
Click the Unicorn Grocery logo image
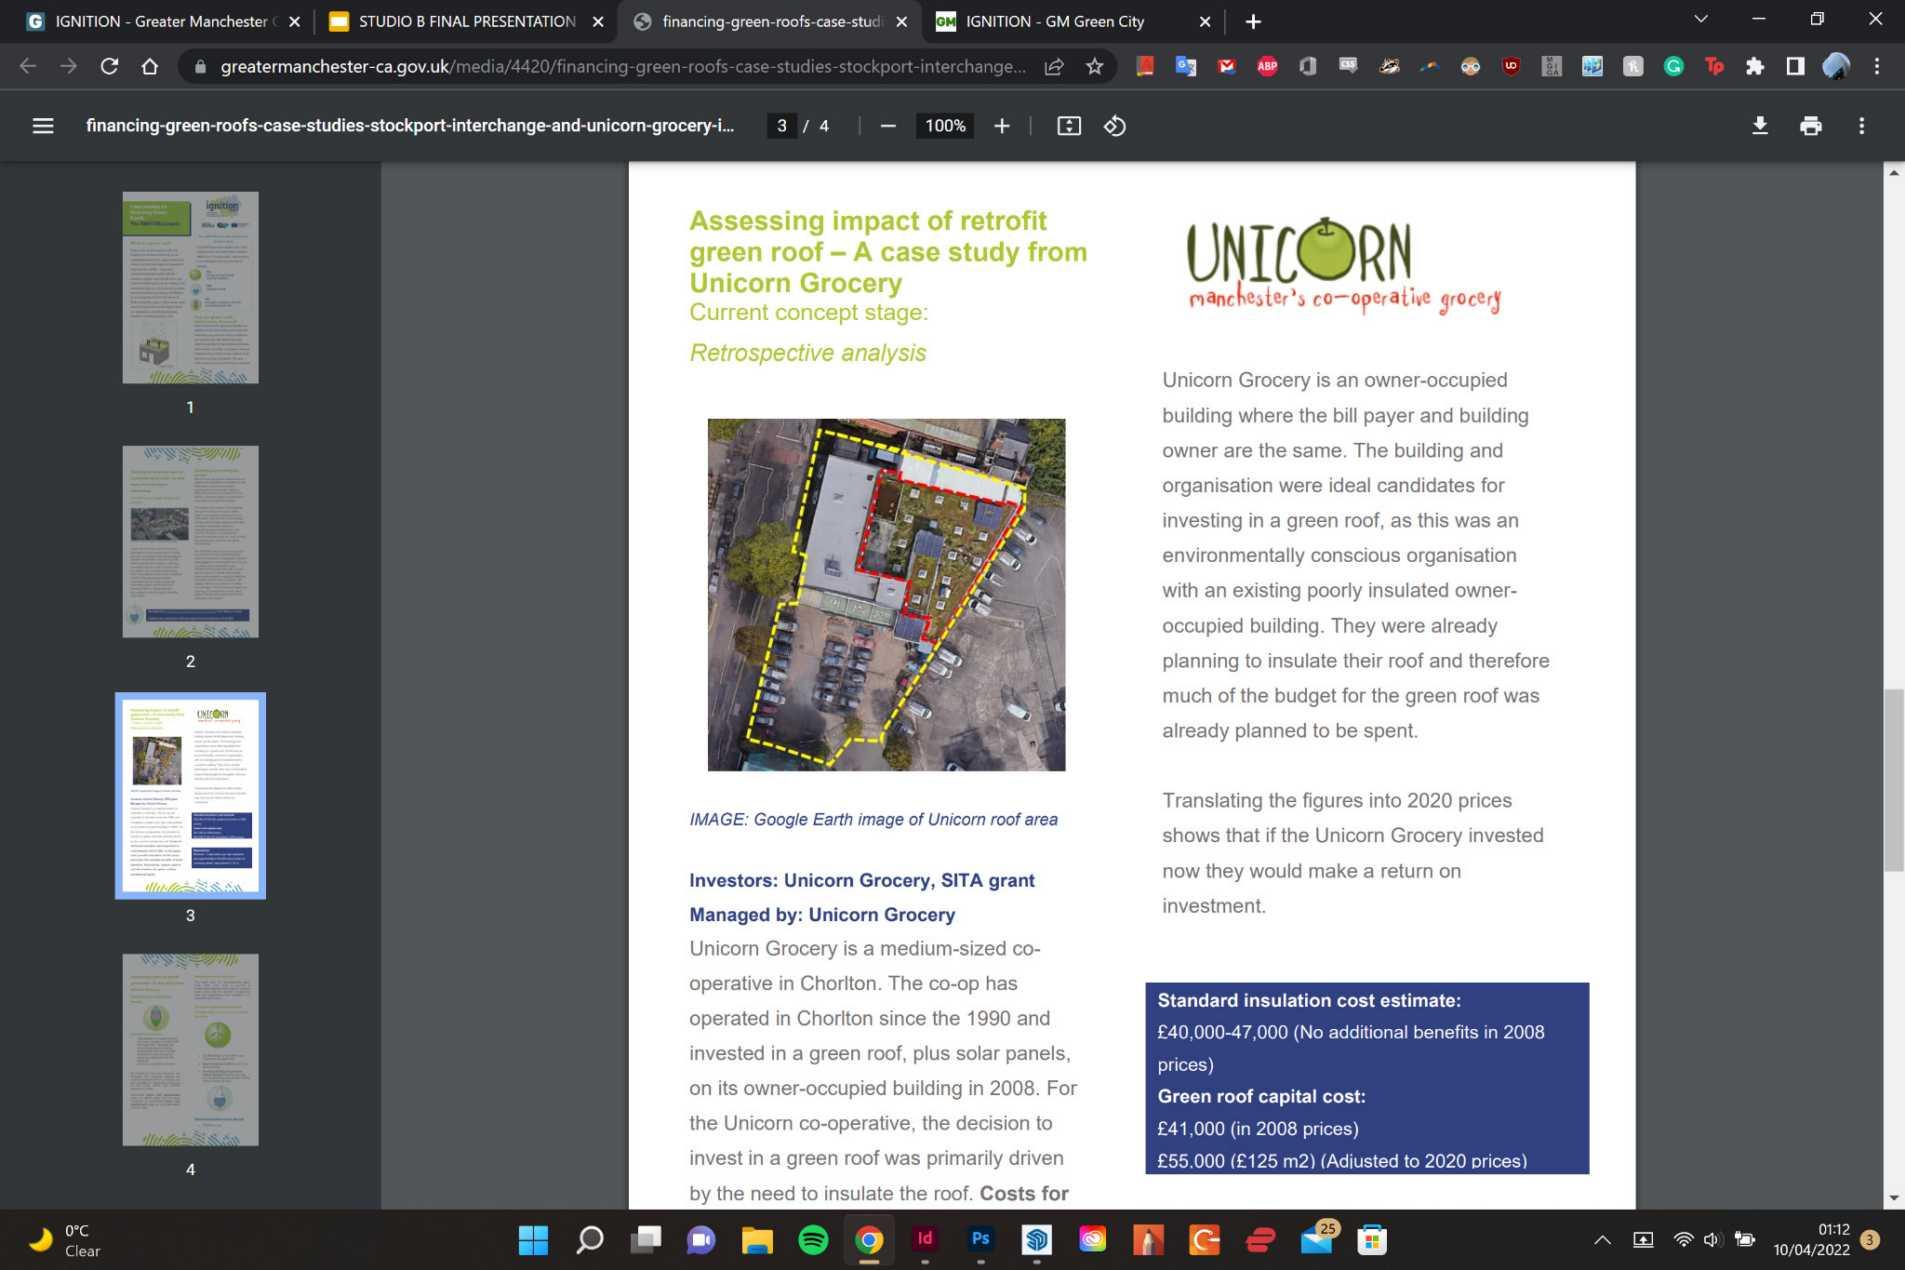(x=1344, y=266)
